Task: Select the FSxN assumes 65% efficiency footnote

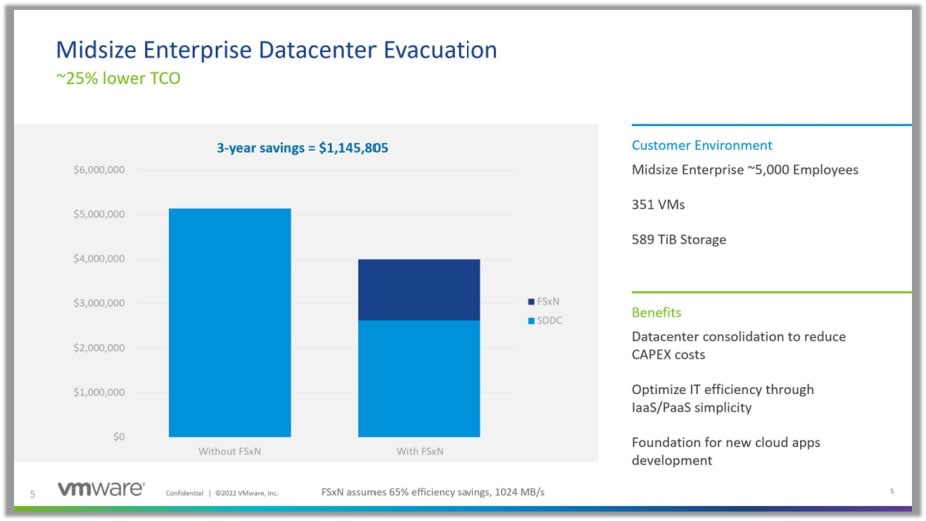Action: [432, 492]
